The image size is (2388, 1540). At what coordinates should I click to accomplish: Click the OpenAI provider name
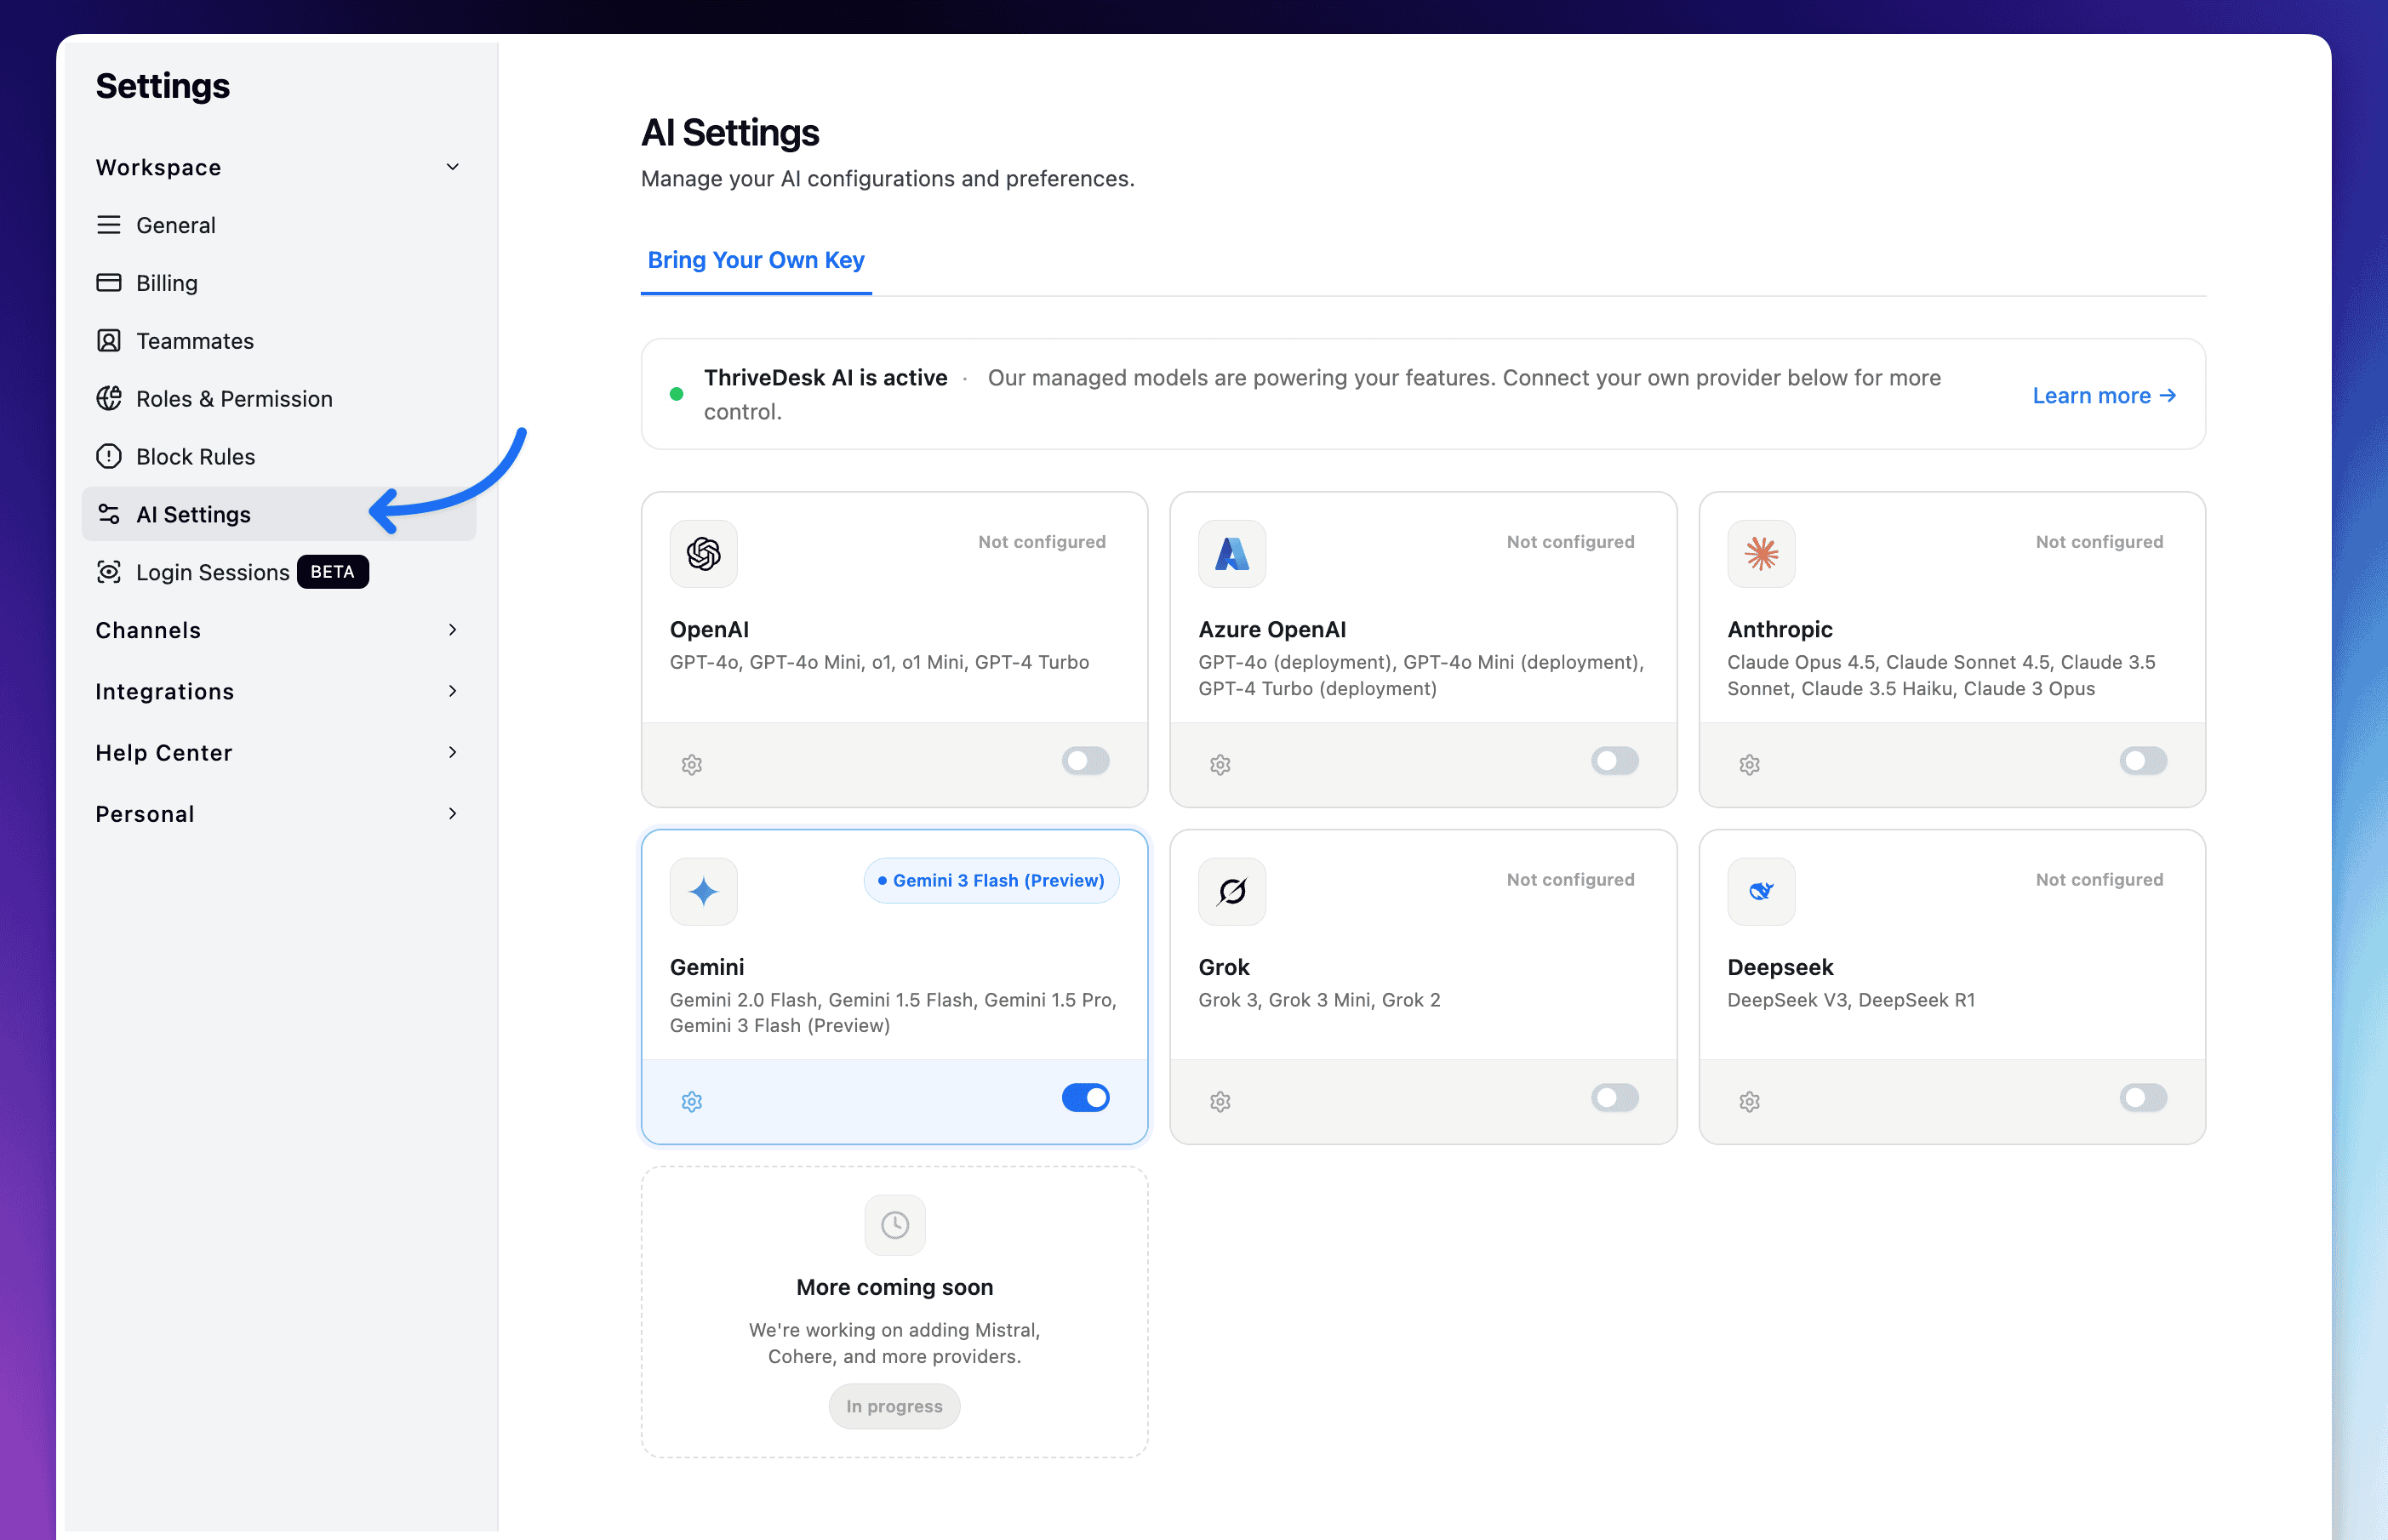[x=709, y=629]
